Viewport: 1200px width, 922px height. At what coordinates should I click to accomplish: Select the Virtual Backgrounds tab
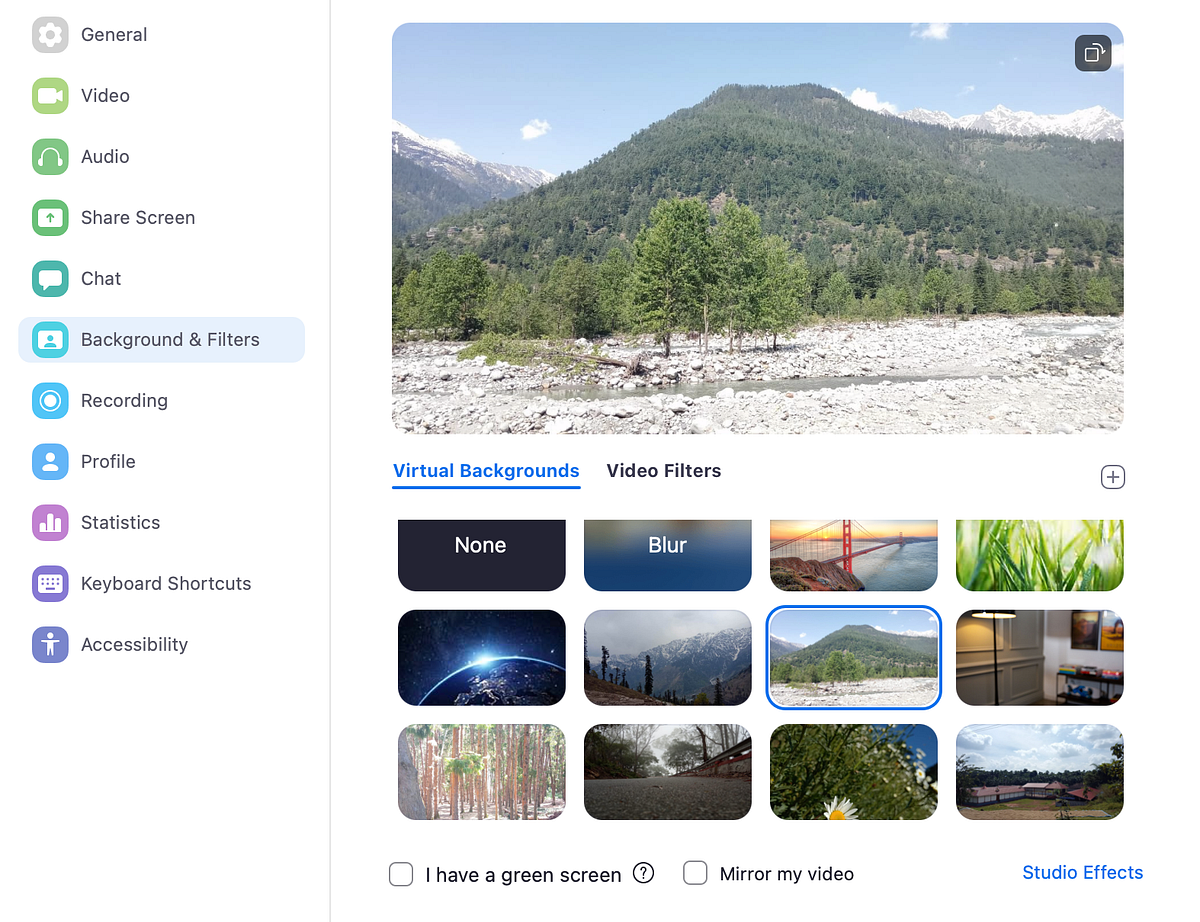[x=486, y=470]
